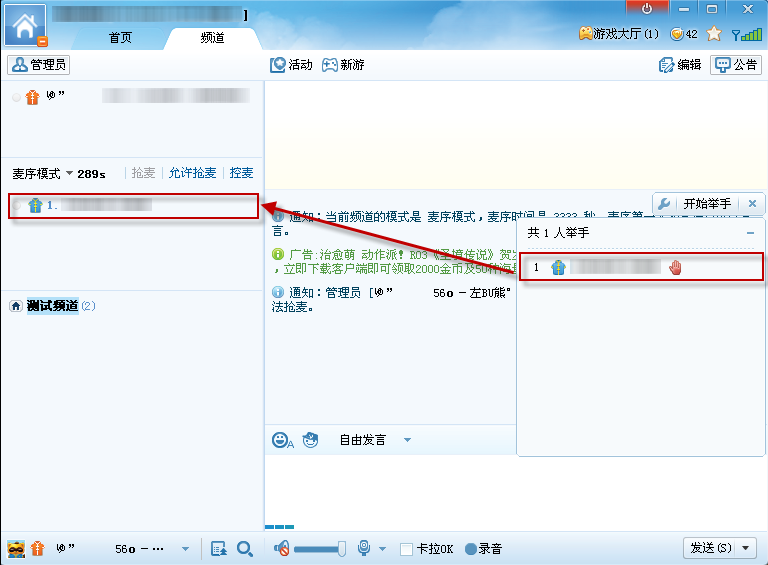Adjust the speaker volume slider
768x565 pixels.
coord(320,549)
